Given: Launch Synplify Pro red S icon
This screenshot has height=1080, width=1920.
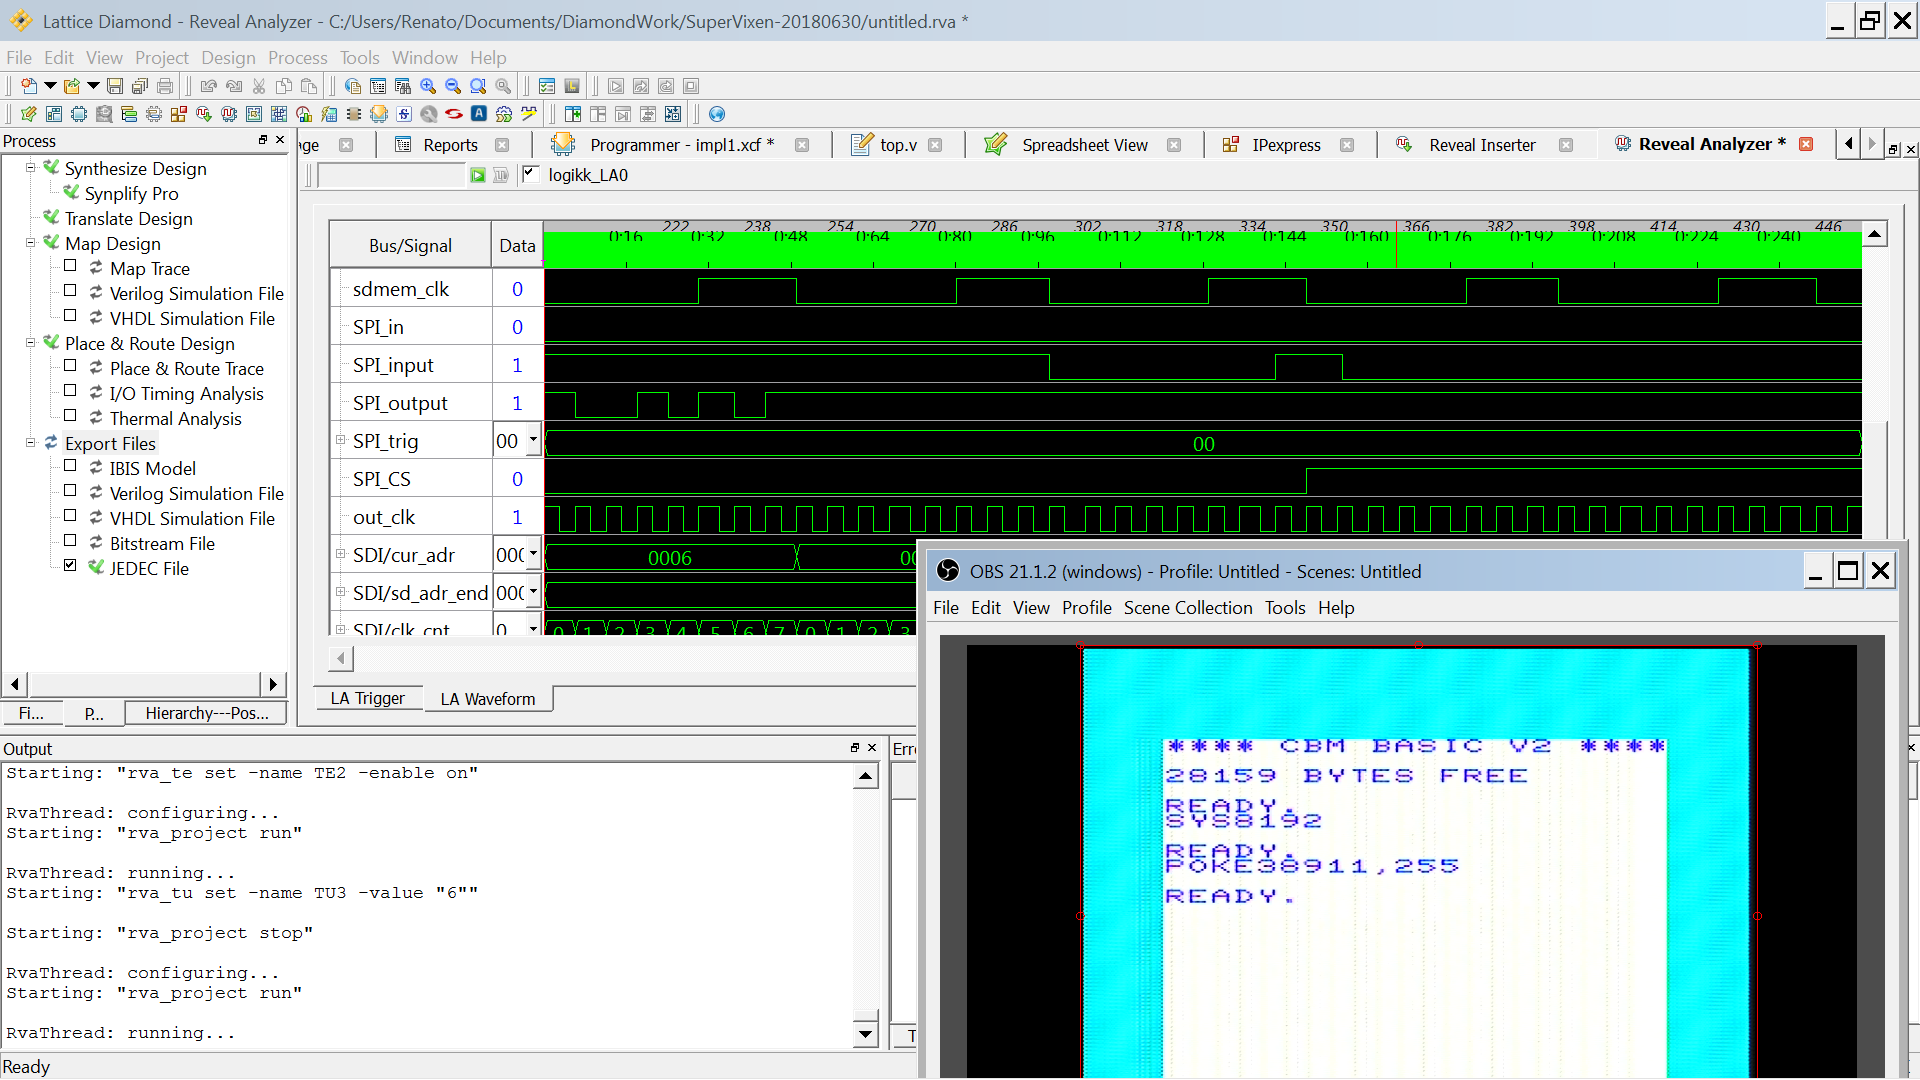Looking at the screenshot, I should (454, 114).
